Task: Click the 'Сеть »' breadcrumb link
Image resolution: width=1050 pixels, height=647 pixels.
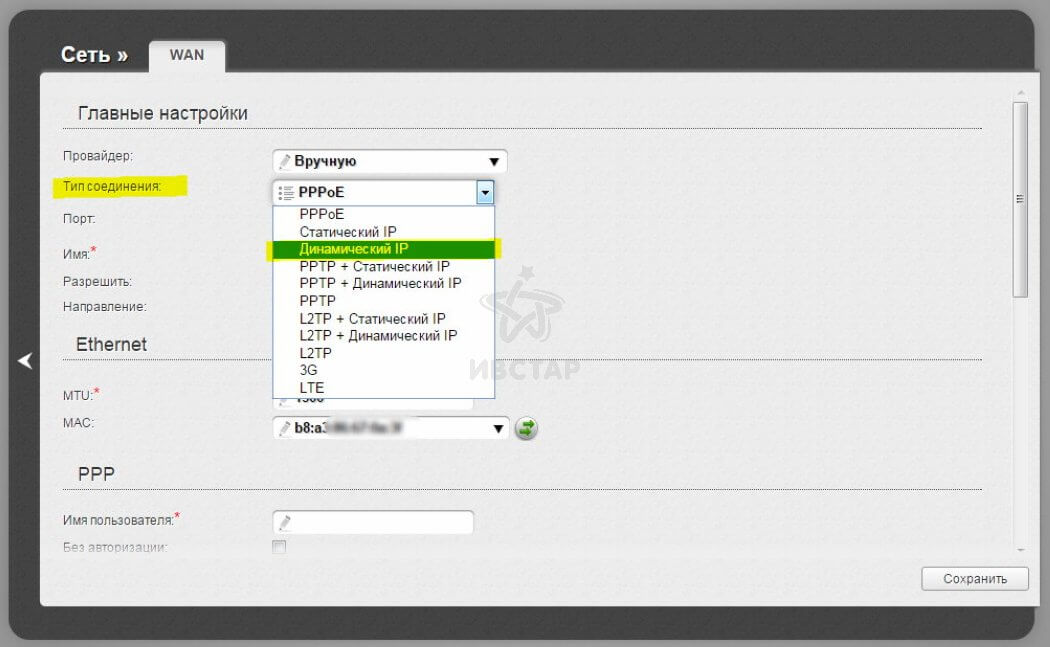Action: click(x=94, y=55)
